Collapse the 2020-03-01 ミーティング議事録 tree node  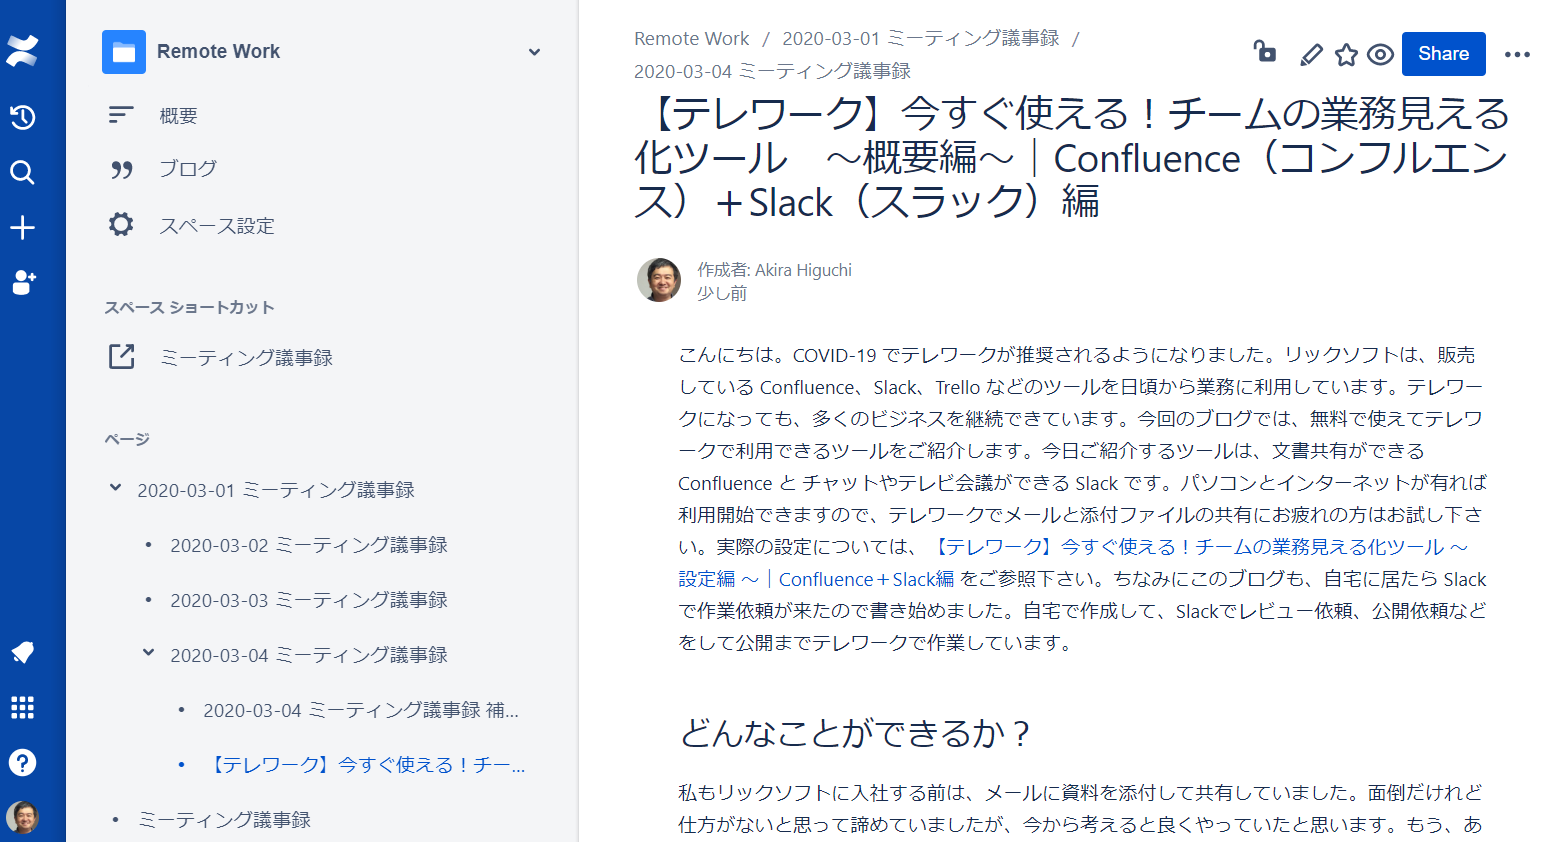115,489
